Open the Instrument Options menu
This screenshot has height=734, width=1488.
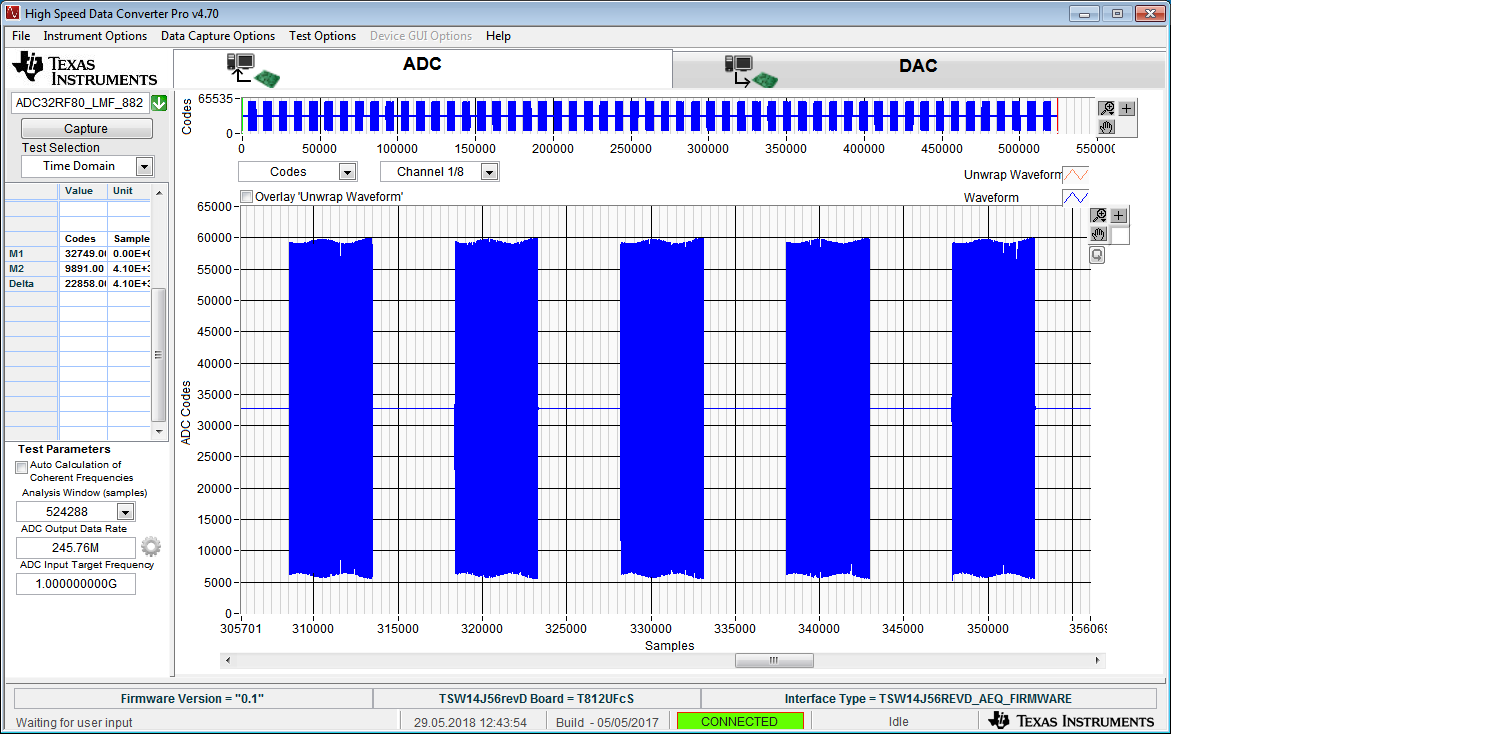pos(95,36)
